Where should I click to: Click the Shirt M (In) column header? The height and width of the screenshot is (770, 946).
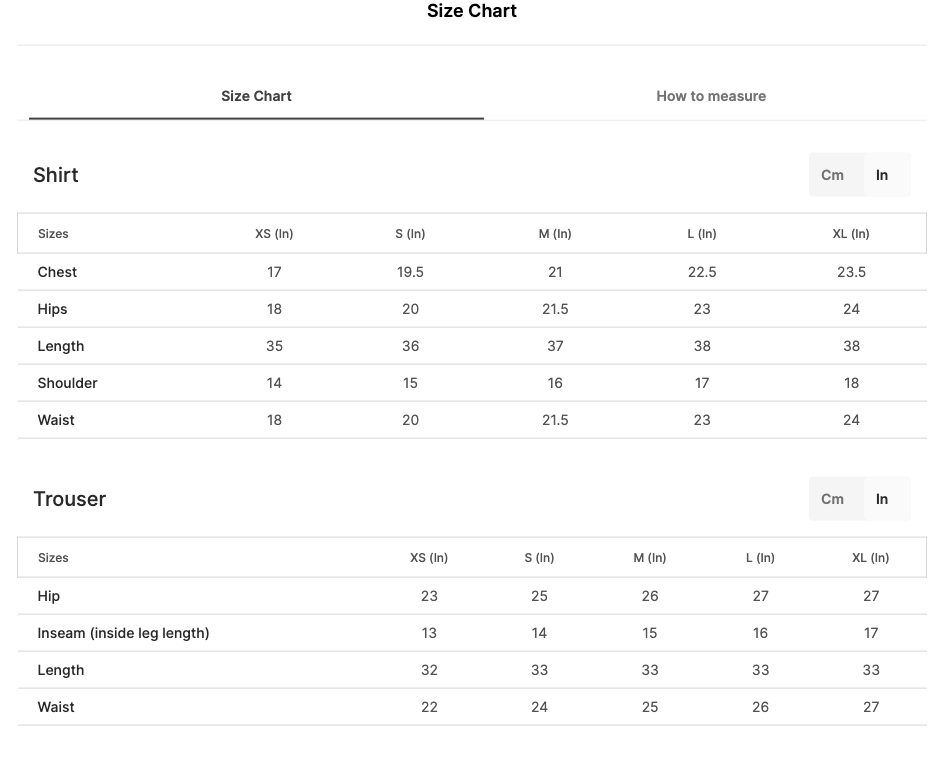(555, 234)
